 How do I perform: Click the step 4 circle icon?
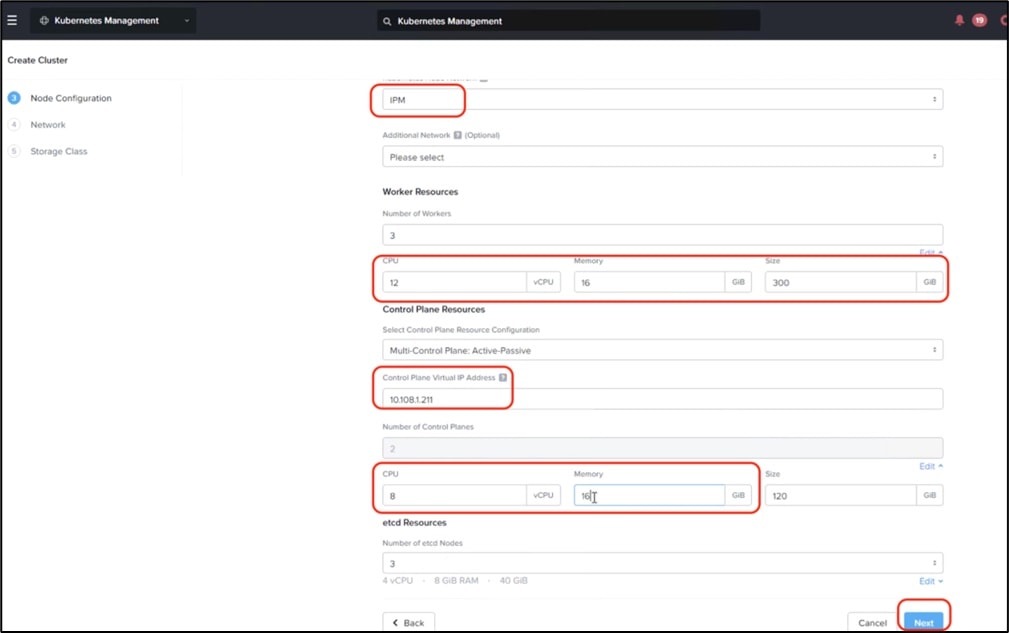[14, 124]
